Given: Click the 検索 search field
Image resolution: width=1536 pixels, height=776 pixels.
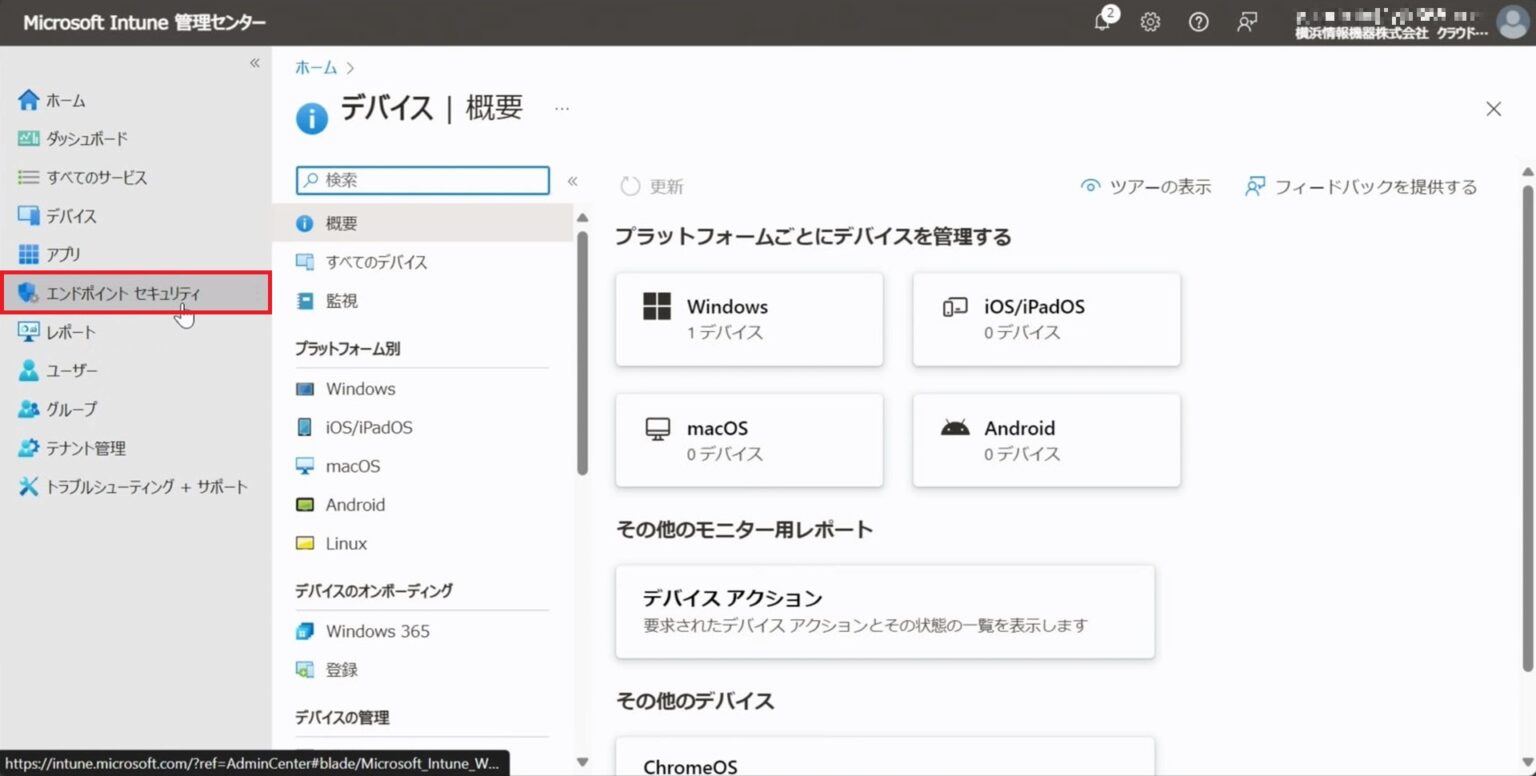Looking at the screenshot, I should pyautogui.click(x=420, y=180).
